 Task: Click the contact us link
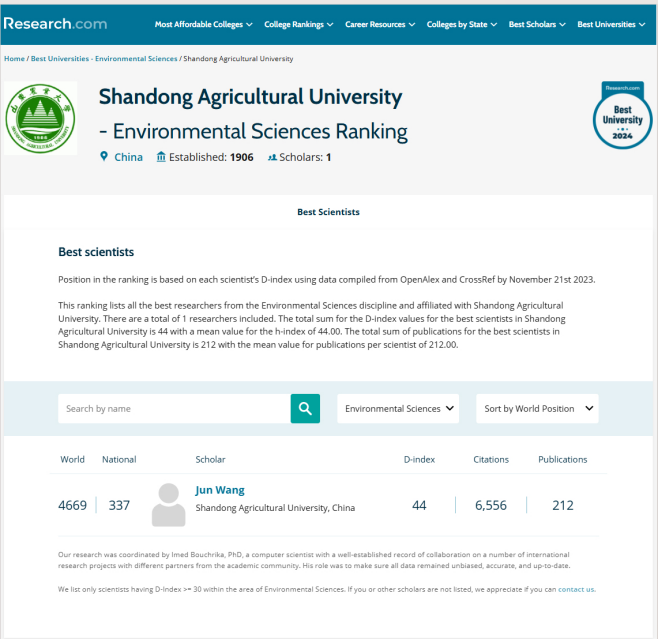pyautogui.click(x=576, y=589)
